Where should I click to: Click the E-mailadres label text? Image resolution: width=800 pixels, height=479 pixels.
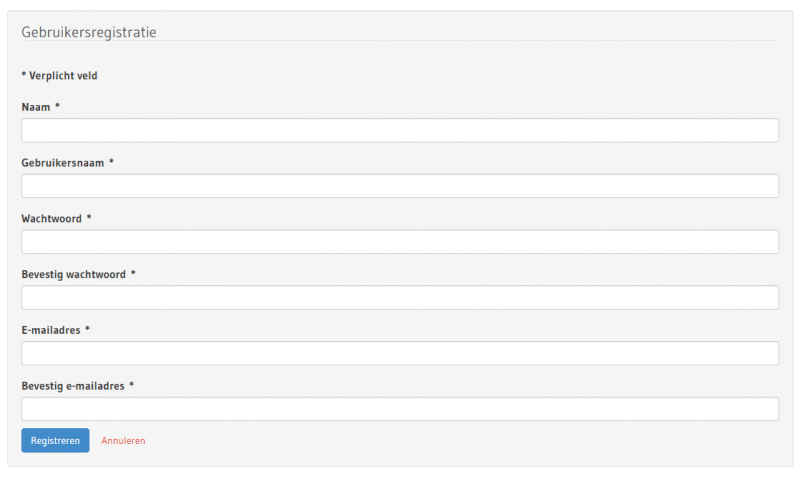[x=51, y=330]
